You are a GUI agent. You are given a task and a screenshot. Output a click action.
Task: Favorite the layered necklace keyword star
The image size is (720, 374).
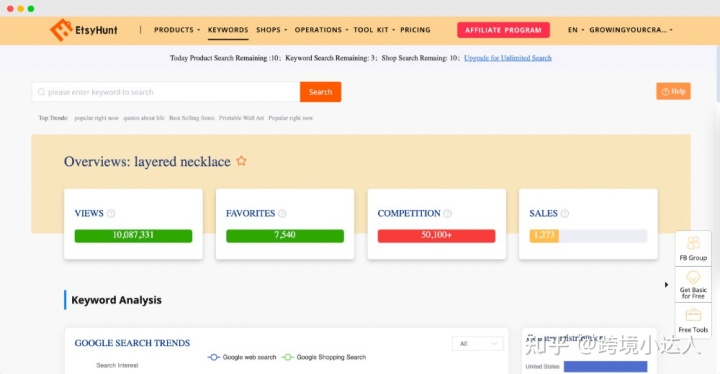[241, 161]
